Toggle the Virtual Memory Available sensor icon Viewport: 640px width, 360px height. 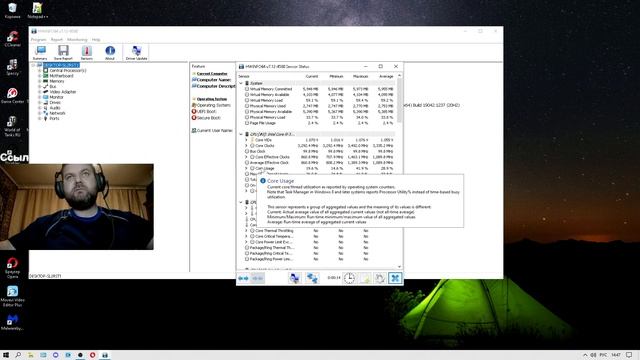pos(247,94)
